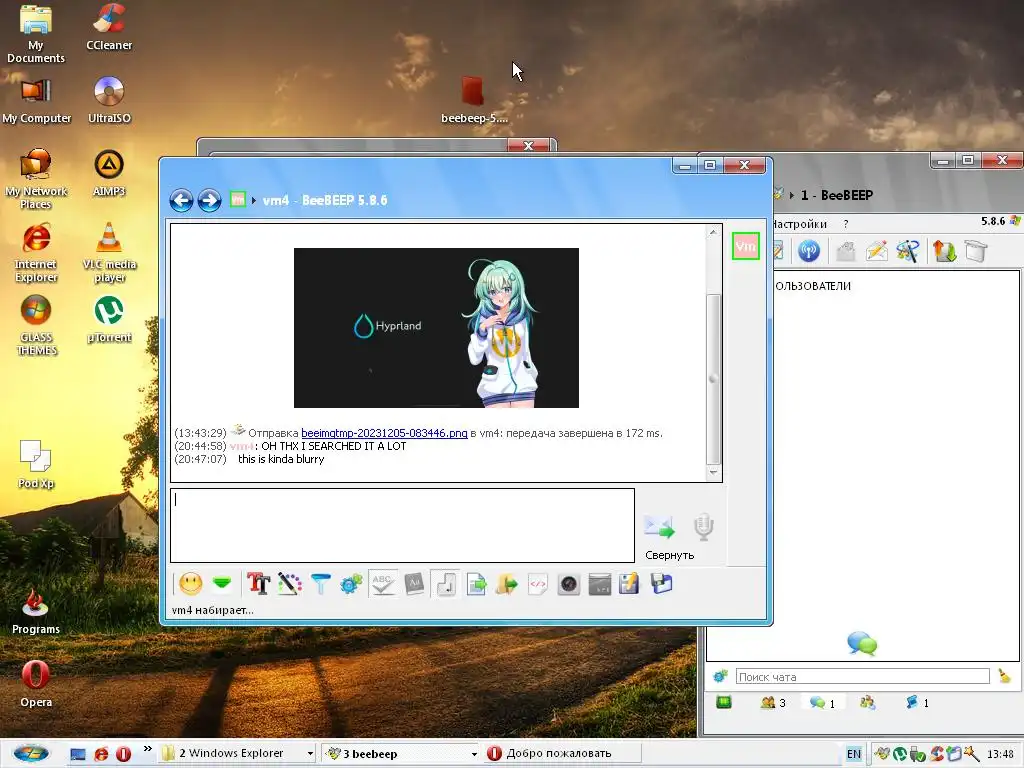Click forward arrow in vm4 chat window
Screen dimensions: 1024x768
coord(210,200)
